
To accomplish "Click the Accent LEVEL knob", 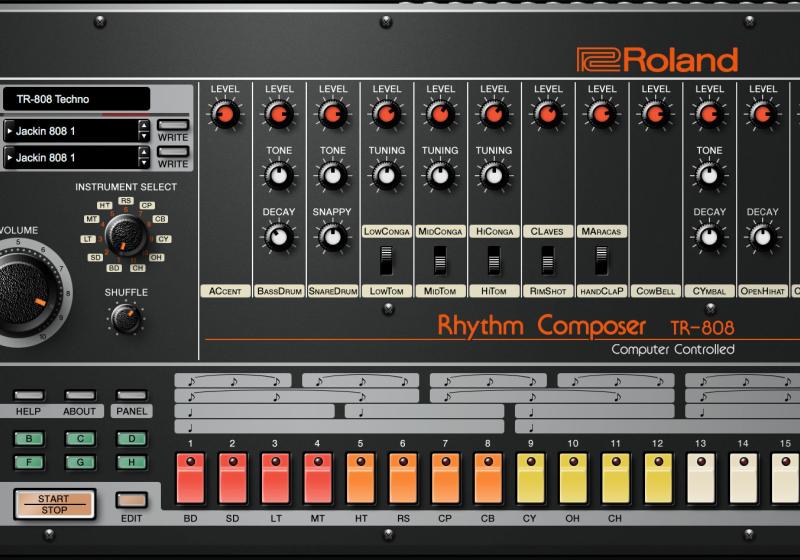I will 225,114.
